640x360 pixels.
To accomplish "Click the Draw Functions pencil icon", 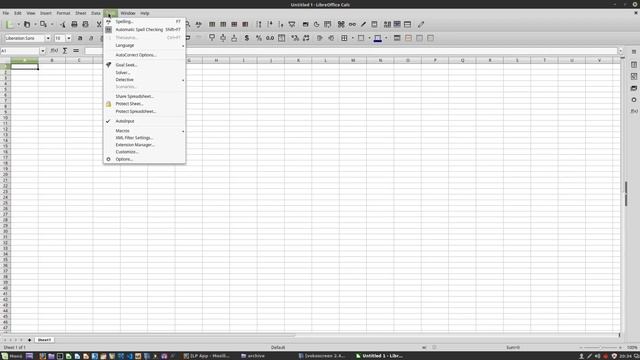I will (x=421, y=24).
